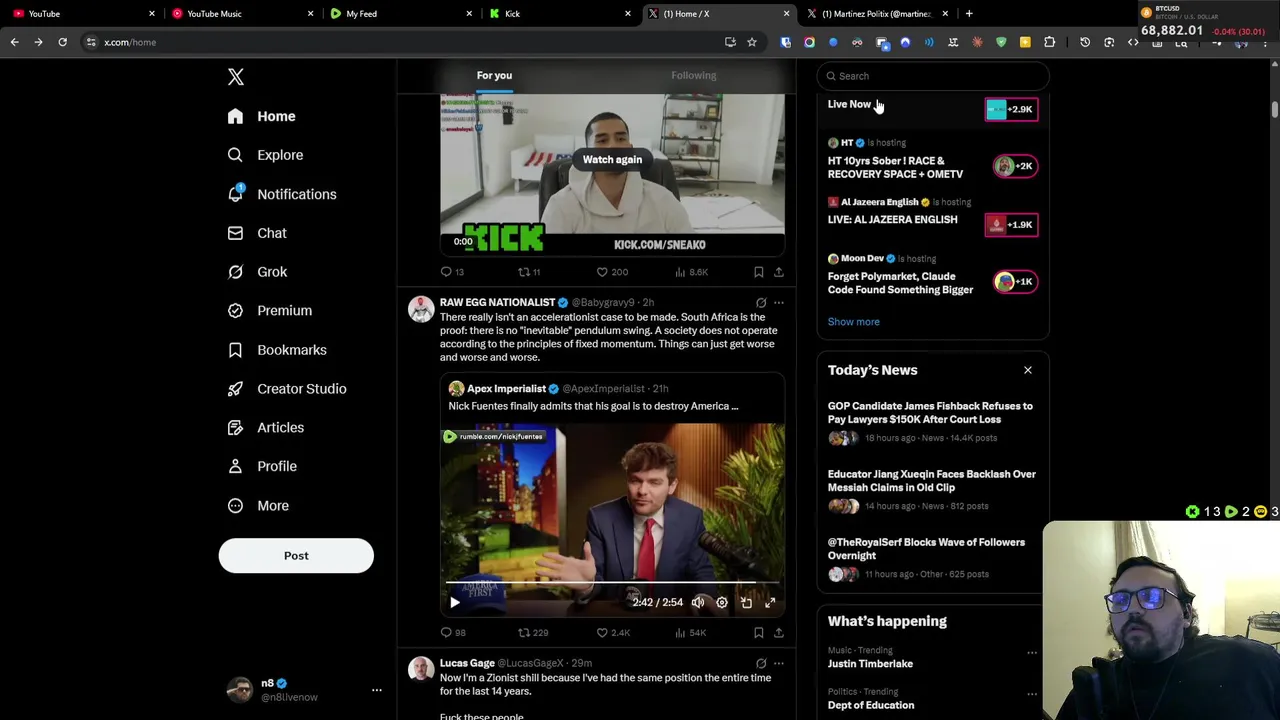Open account options next to n8 profile
Image resolution: width=1280 pixels, height=720 pixels.
click(x=376, y=690)
